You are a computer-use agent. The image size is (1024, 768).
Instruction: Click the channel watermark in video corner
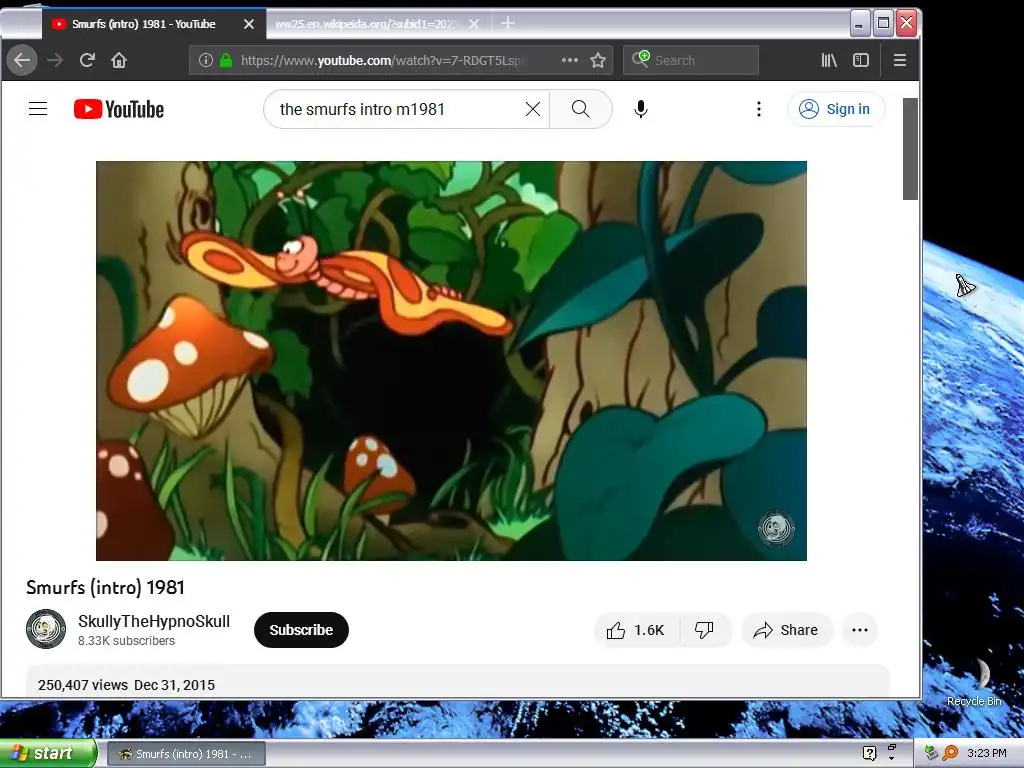pos(776,528)
